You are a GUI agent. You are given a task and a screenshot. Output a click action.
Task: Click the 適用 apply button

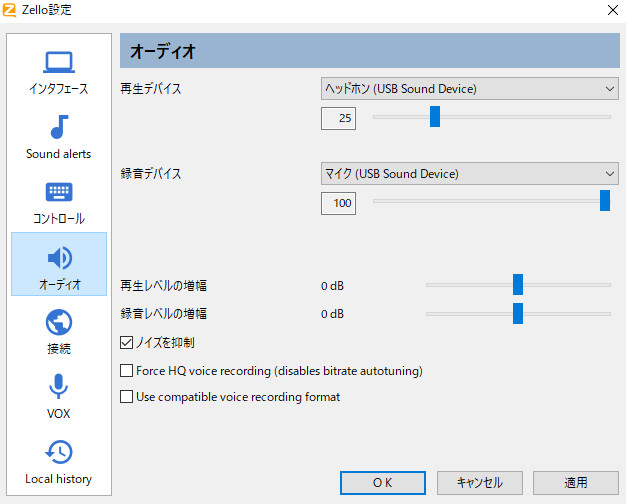click(575, 482)
